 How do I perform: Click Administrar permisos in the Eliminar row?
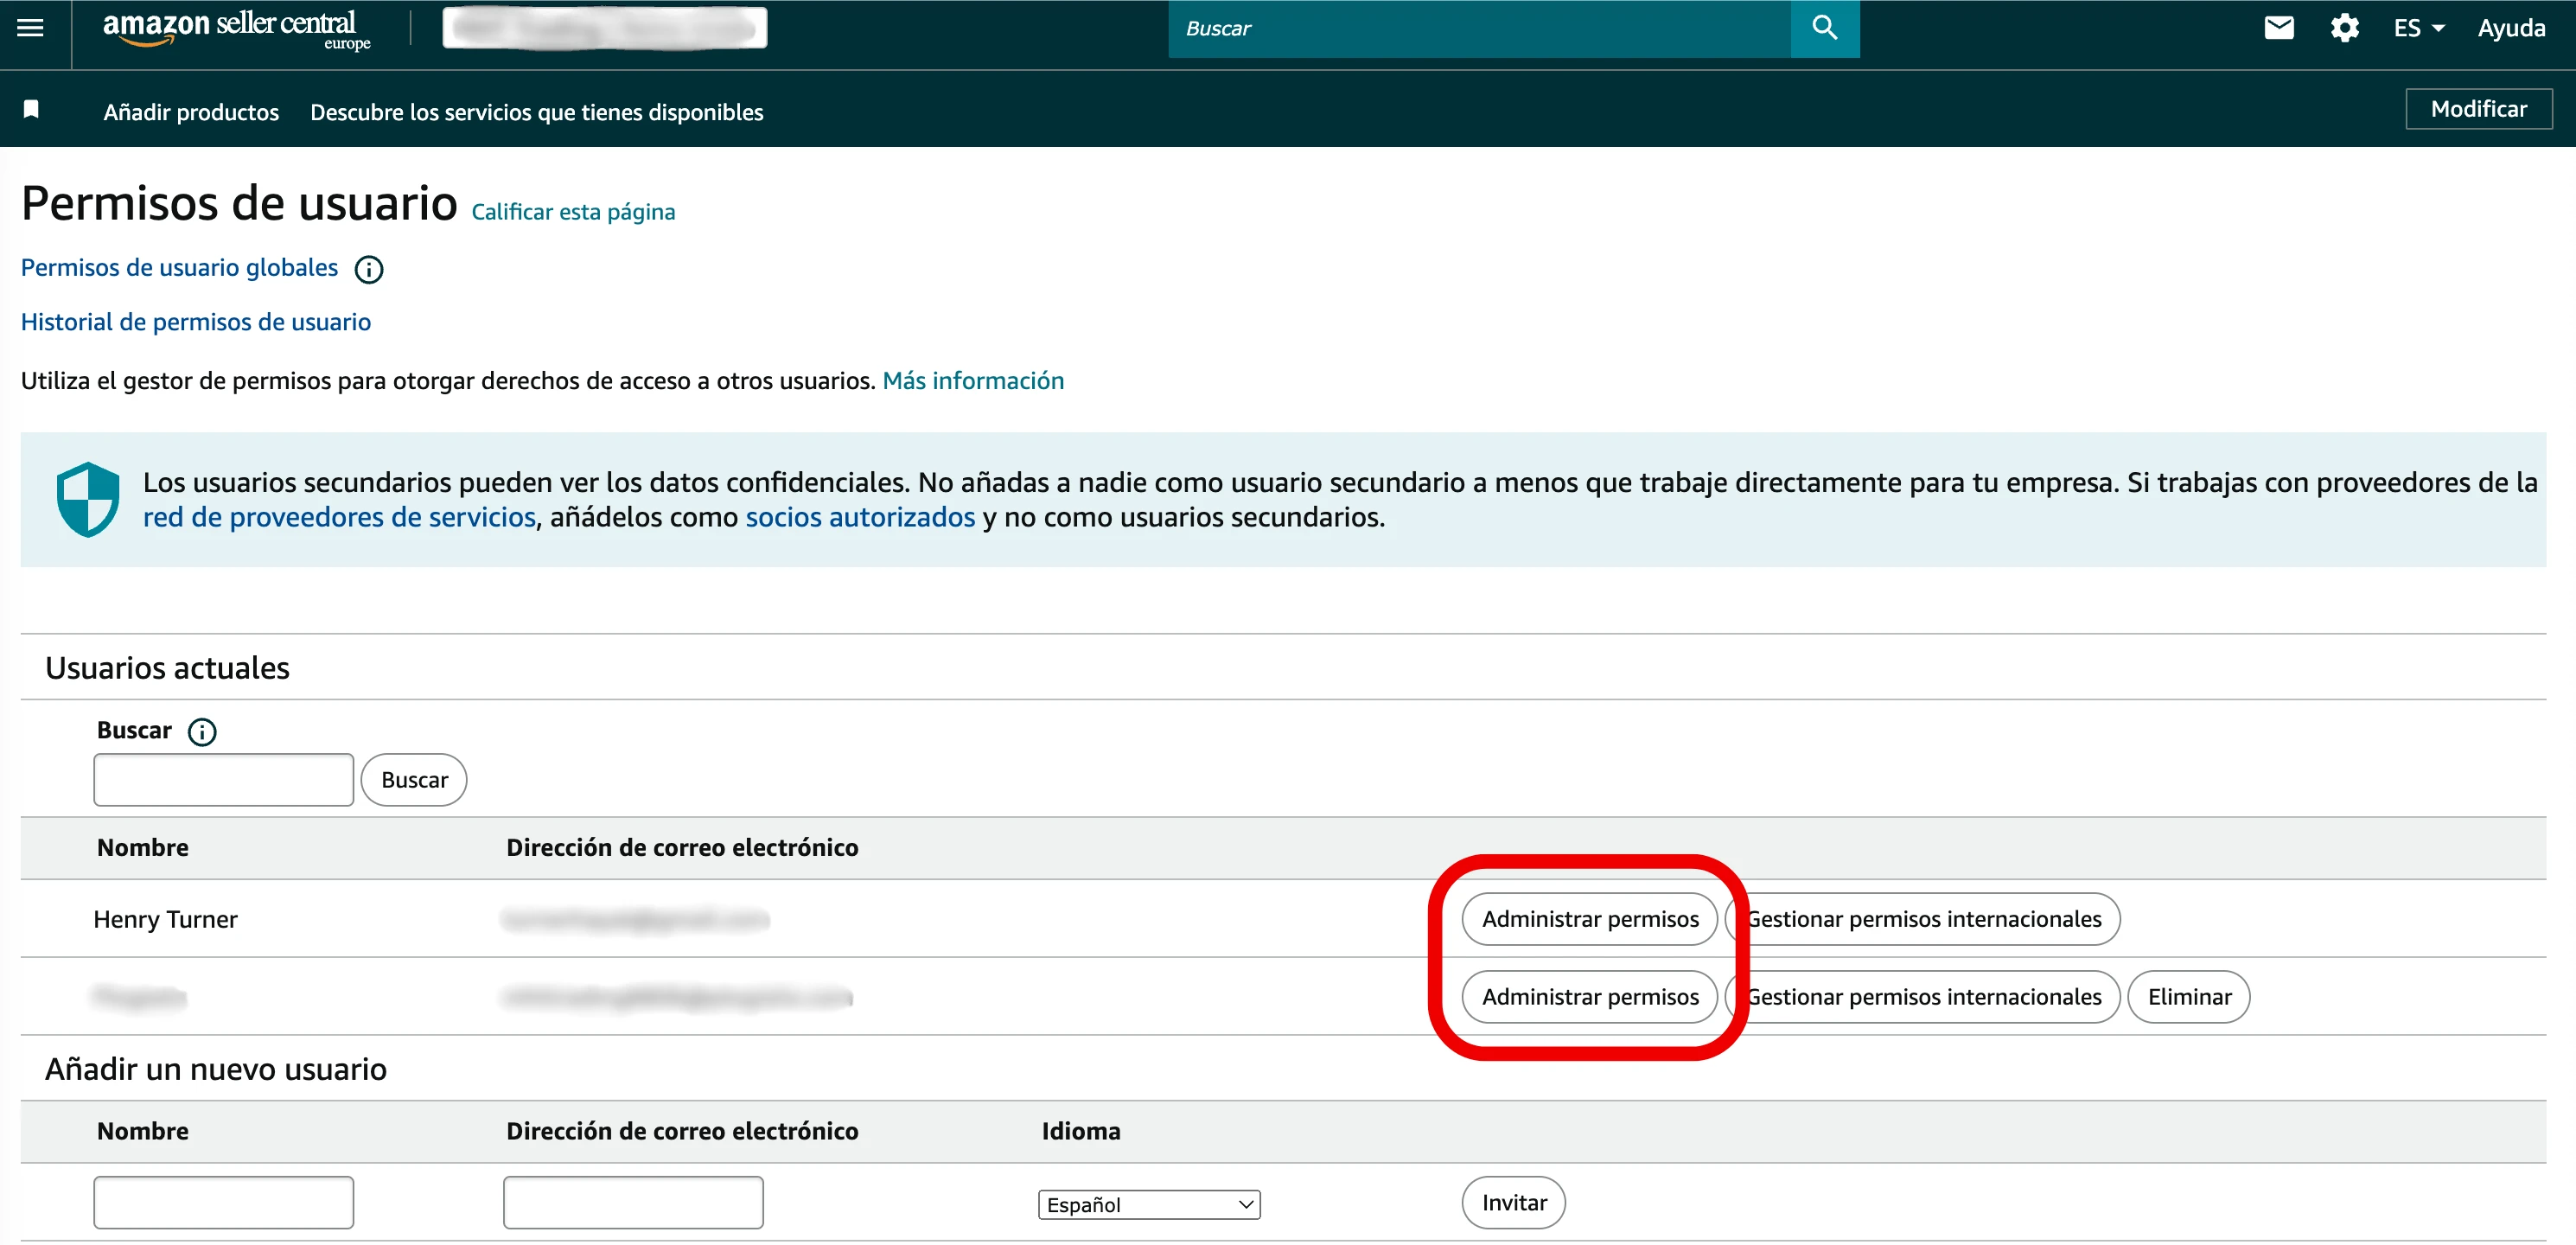1590,997
